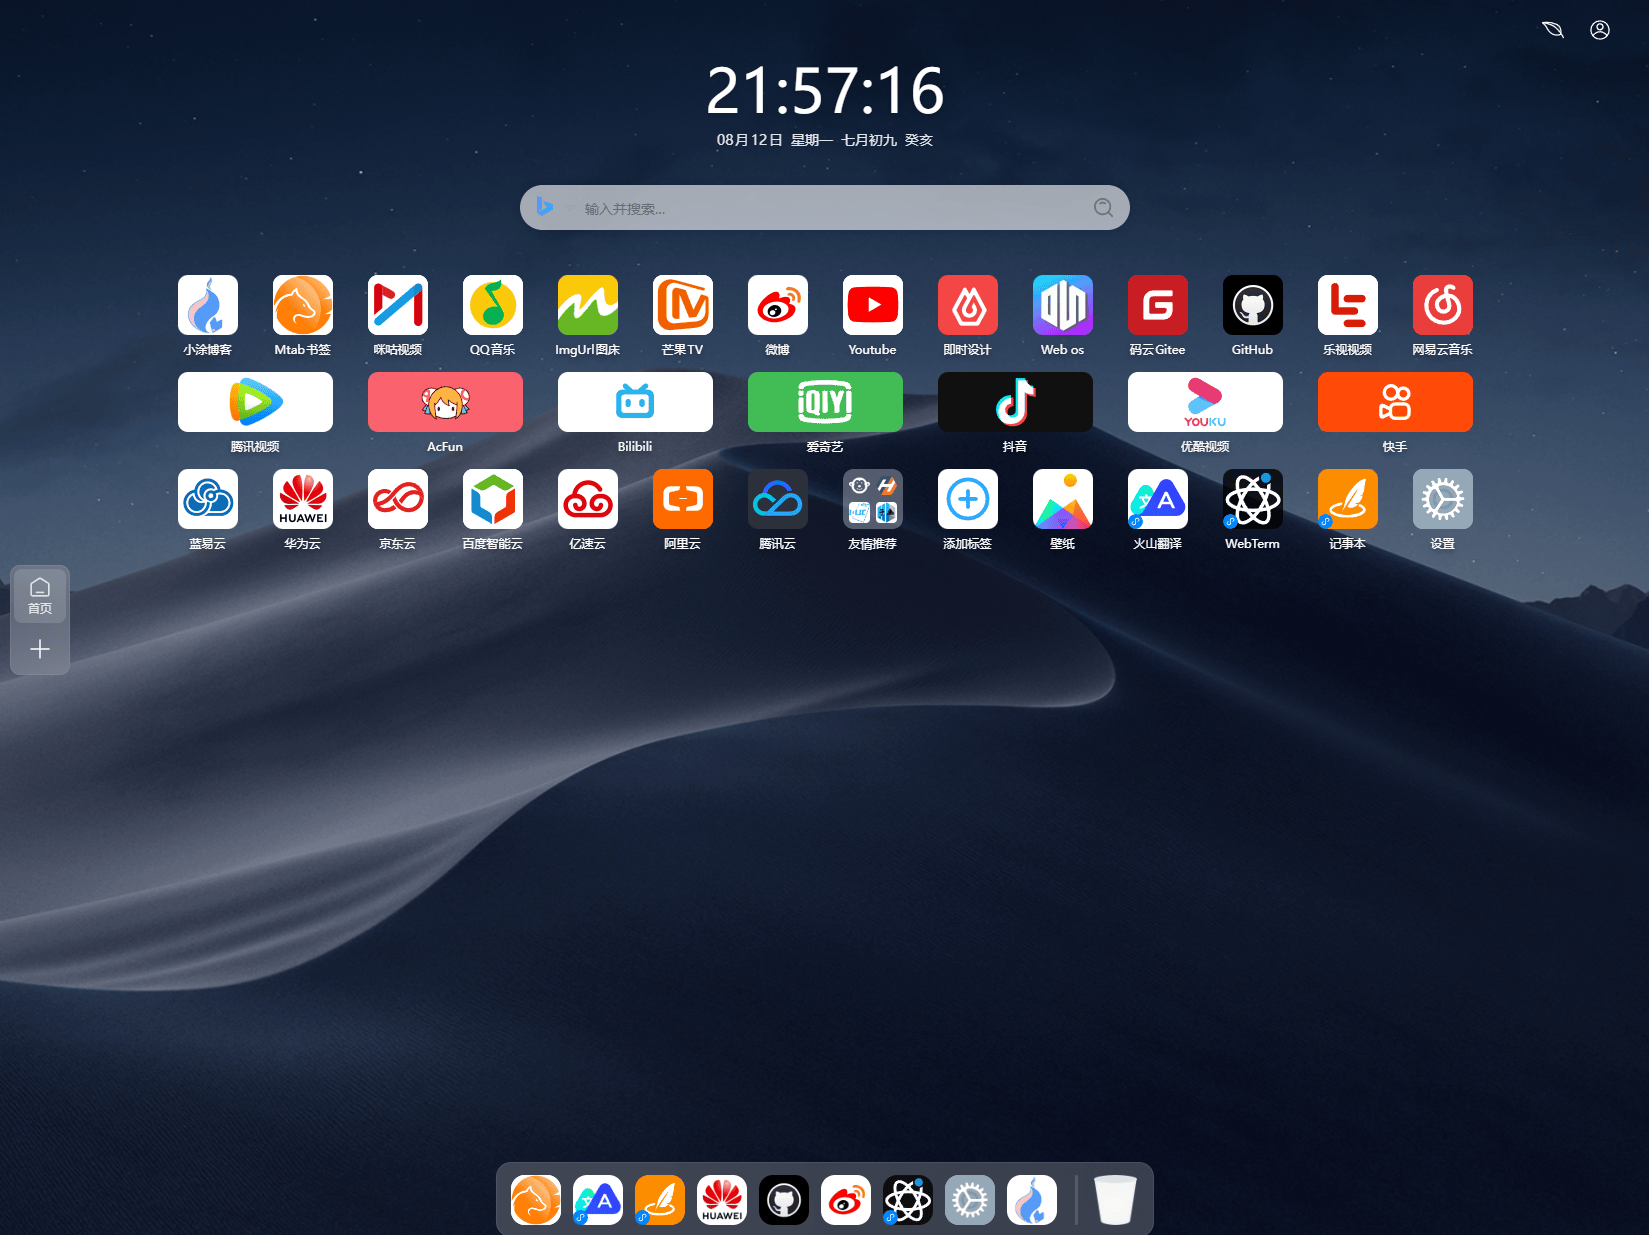Image resolution: width=1649 pixels, height=1235 pixels.
Task: Open the trash bin in dock
Action: 1115,1200
